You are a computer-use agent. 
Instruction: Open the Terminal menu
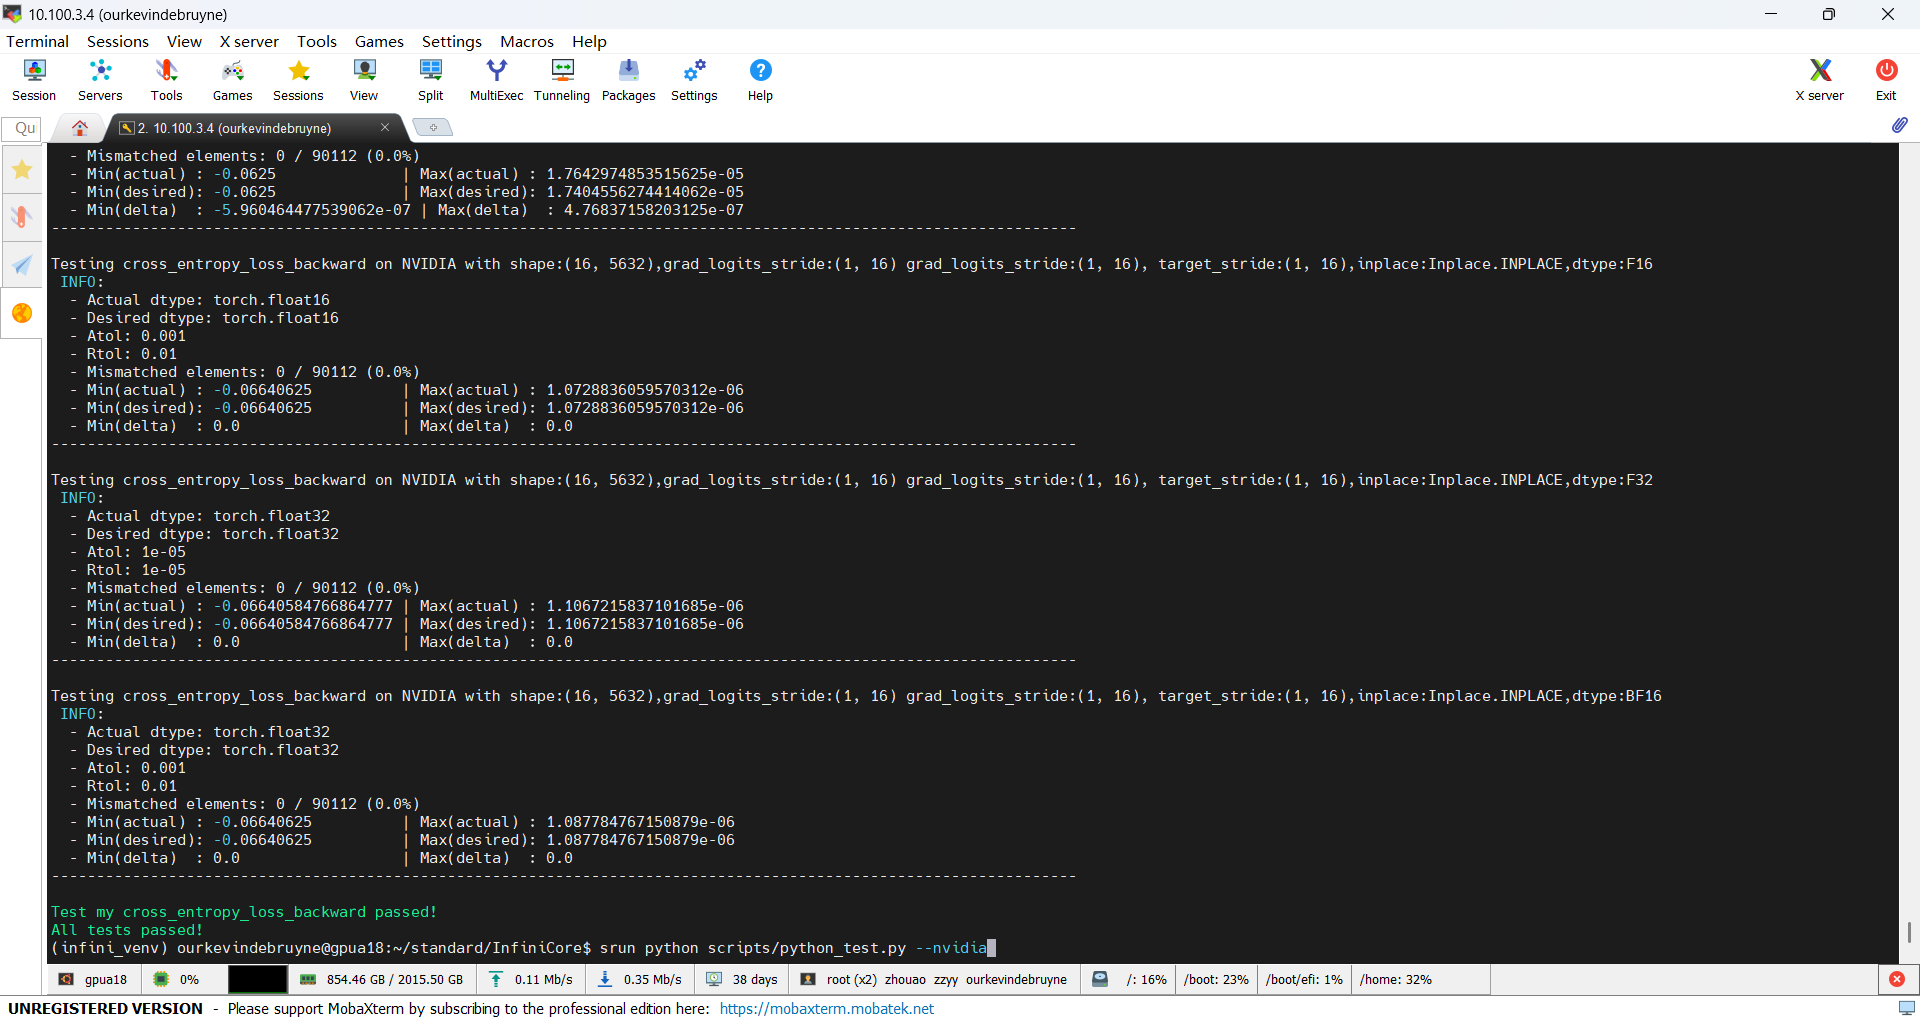(x=37, y=41)
